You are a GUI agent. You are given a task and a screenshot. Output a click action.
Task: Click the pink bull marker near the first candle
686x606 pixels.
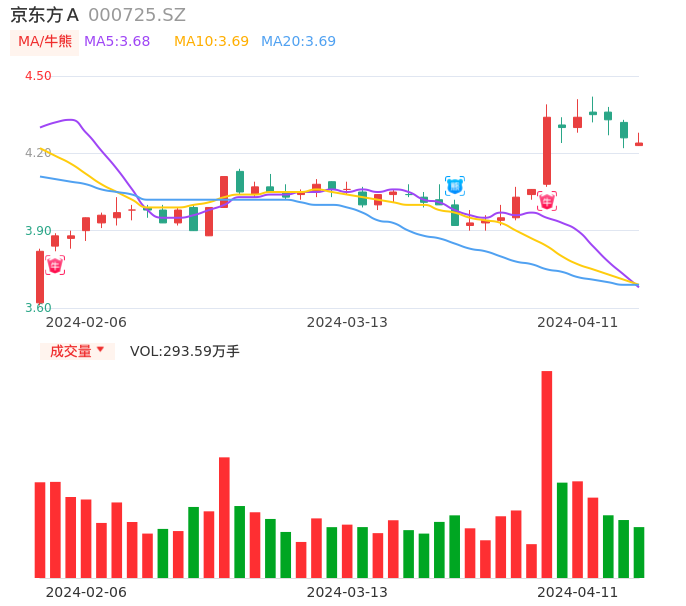pyautogui.click(x=55, y=265)
